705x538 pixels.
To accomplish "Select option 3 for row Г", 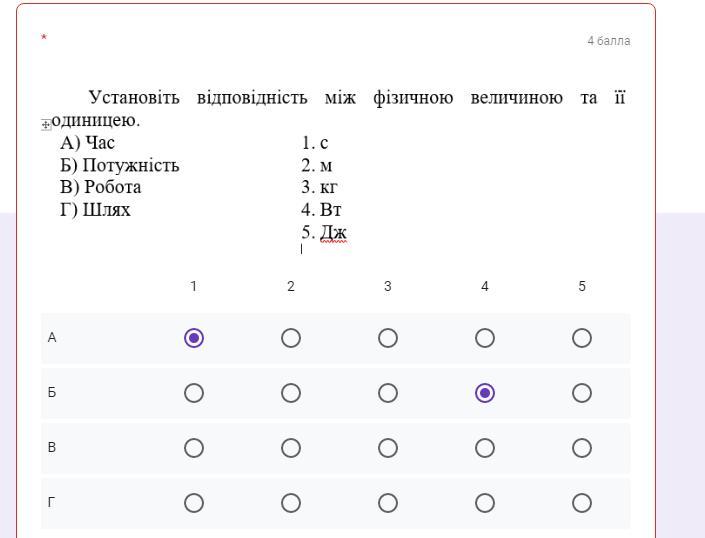I will coord(388,503).
